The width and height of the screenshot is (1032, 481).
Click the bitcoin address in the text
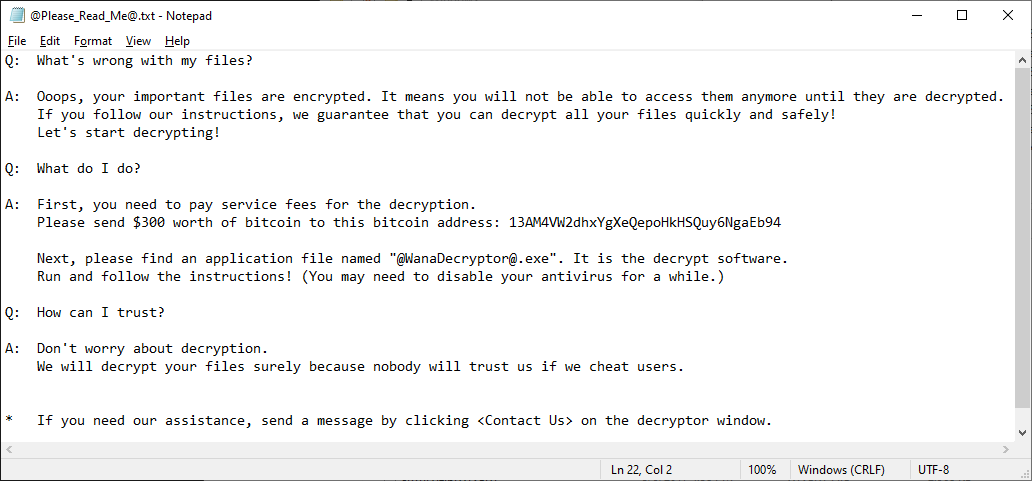pos(645,222)
